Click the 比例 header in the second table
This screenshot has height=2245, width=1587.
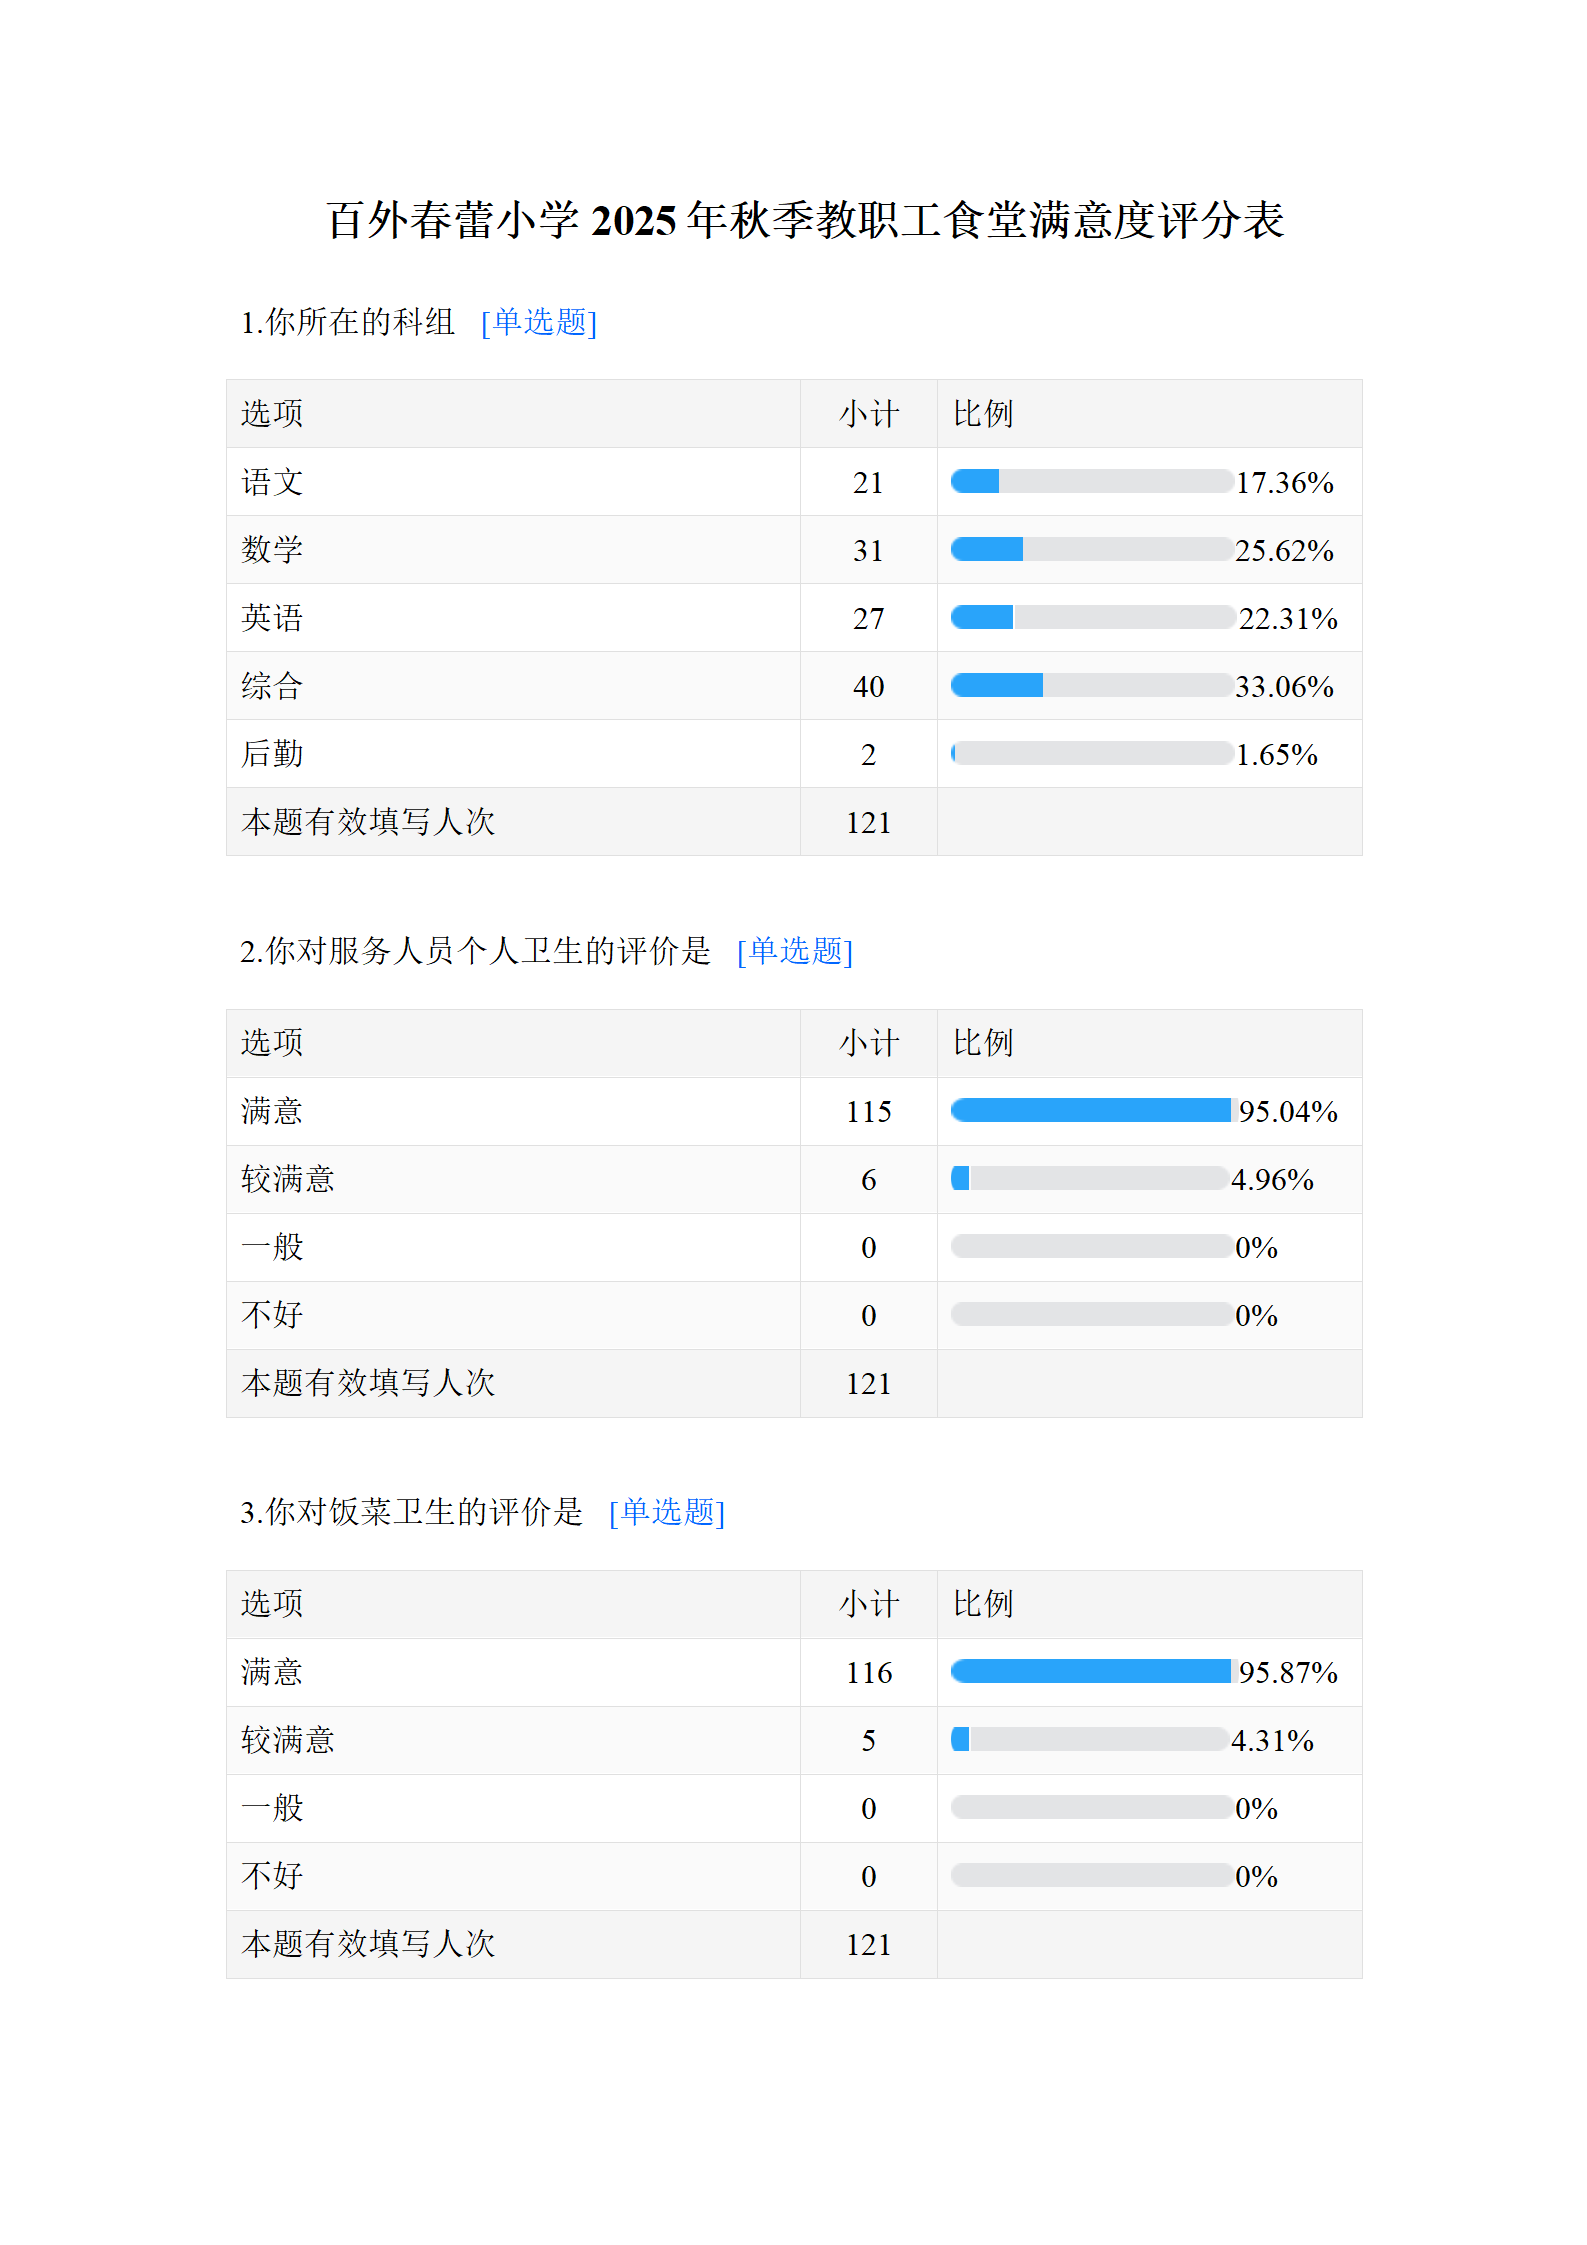click(983, 1043)
